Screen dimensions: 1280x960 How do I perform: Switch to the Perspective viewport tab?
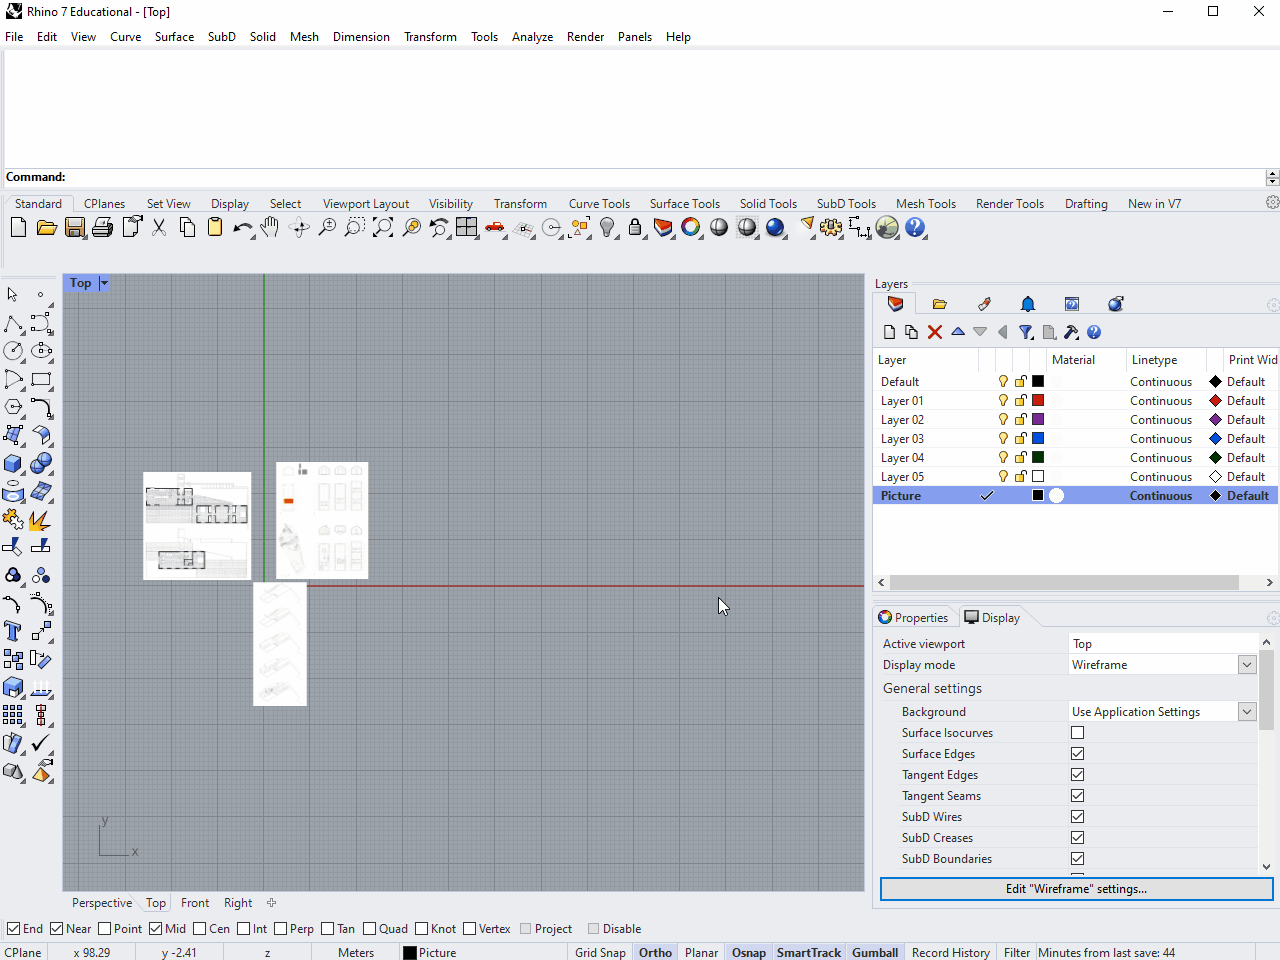102,903
